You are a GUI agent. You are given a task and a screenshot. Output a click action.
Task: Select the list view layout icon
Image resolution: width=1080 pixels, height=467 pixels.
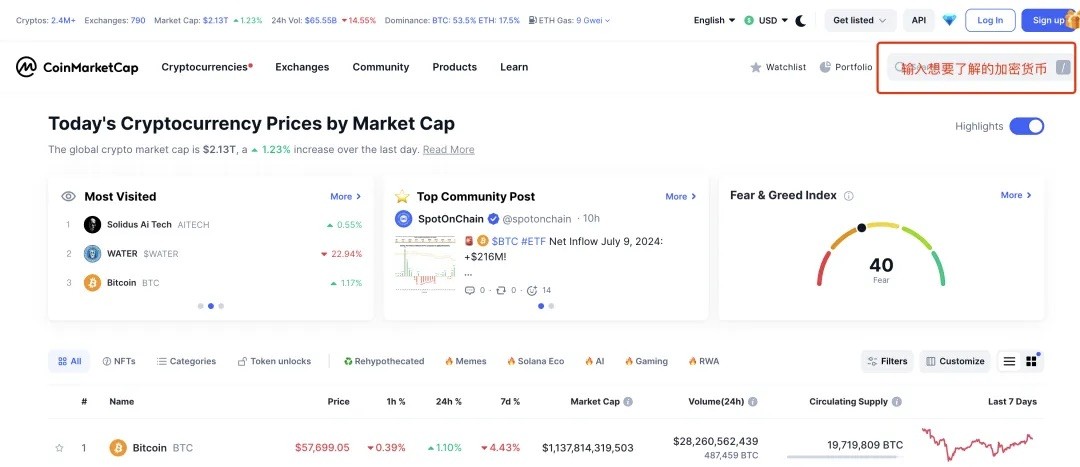coord(1009,361)
